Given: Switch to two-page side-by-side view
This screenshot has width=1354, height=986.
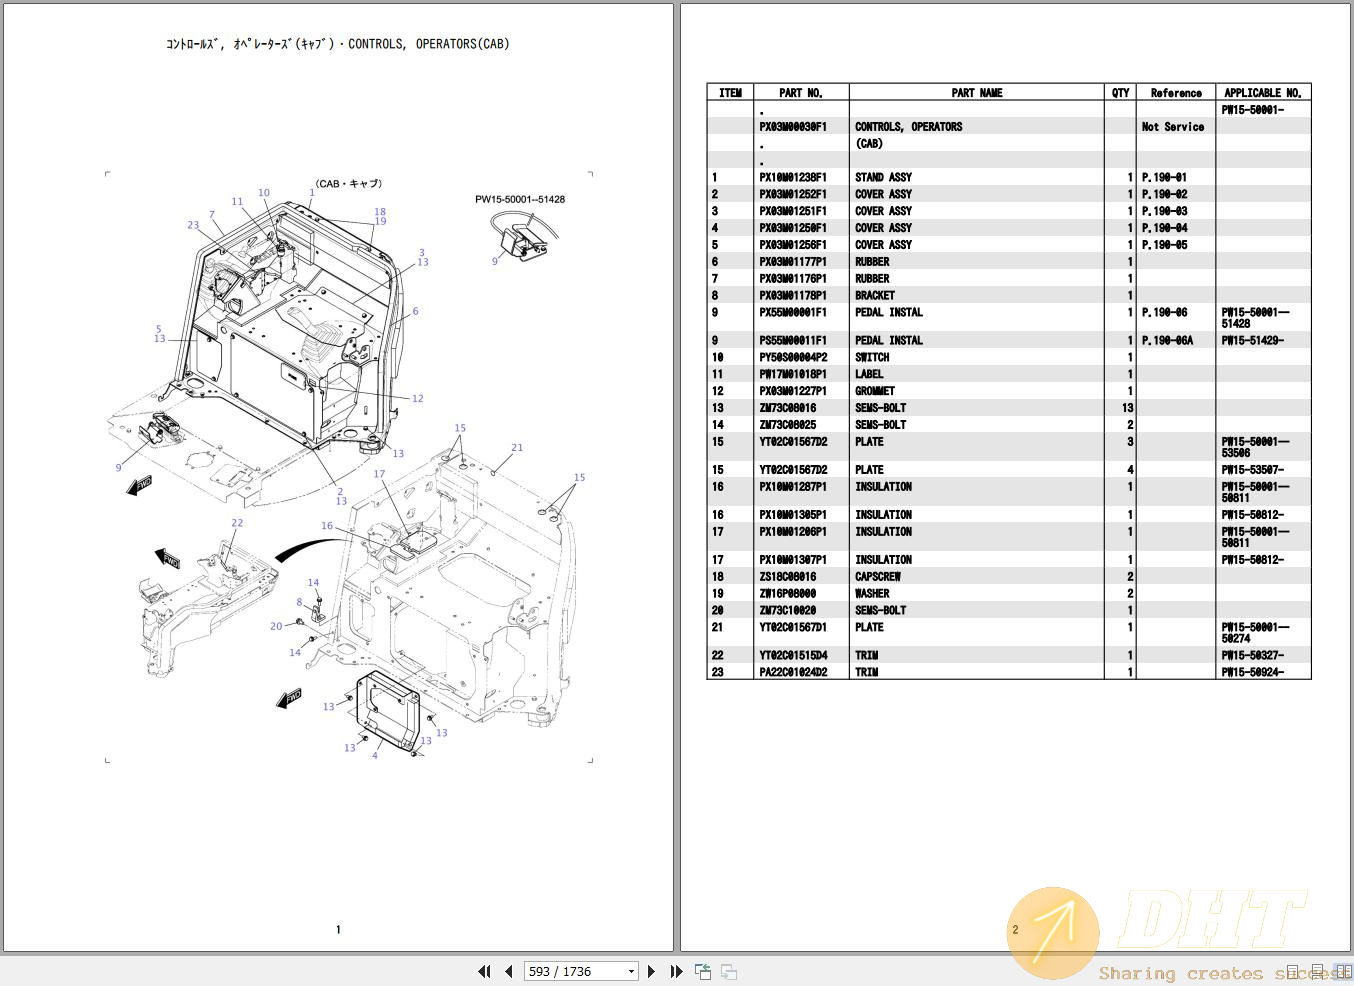Looking at the screenshot, I should click(x=1343, y=971).
